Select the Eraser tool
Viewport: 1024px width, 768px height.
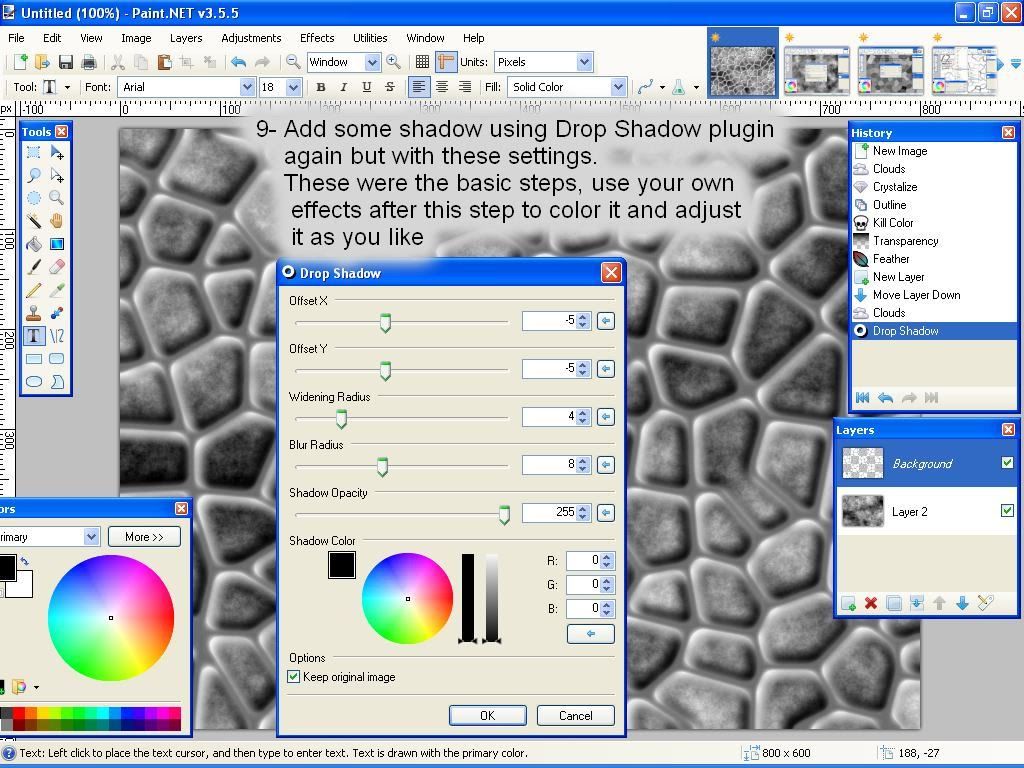pyautogui.click(x=57, y=267)
